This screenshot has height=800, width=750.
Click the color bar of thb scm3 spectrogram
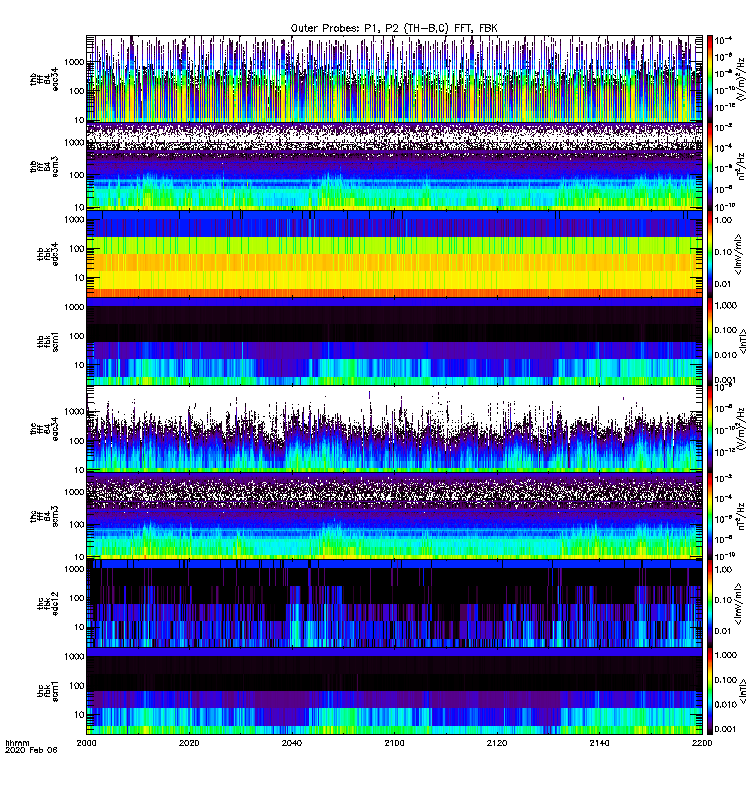click(x=709, y=166)
